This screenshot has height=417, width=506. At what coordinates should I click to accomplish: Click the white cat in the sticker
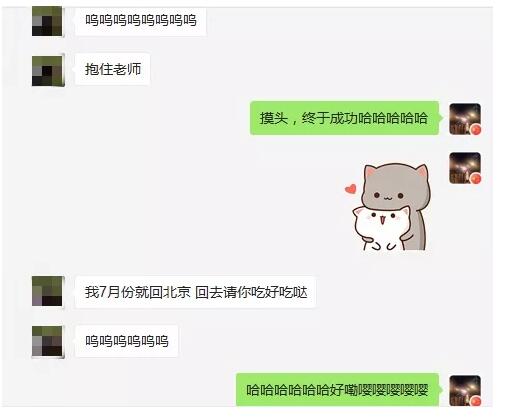click(380, 228)
